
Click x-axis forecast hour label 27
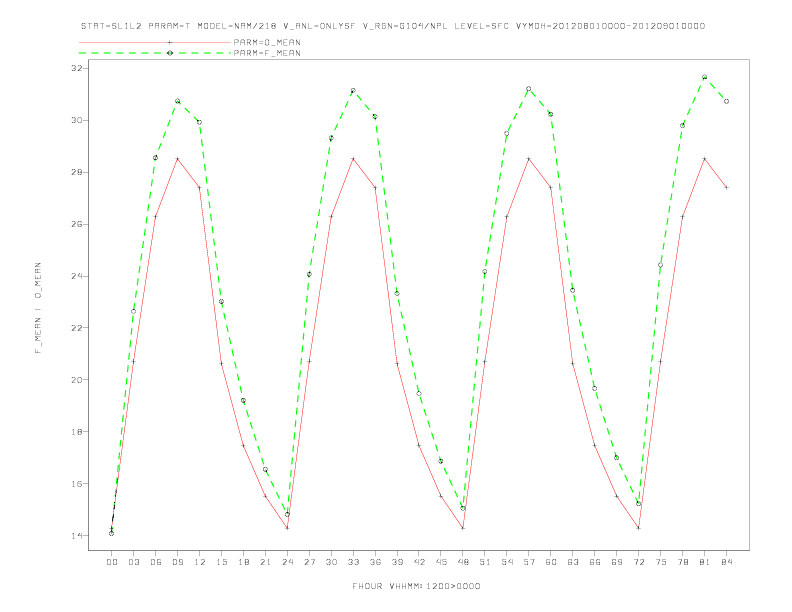click(309, 562)
